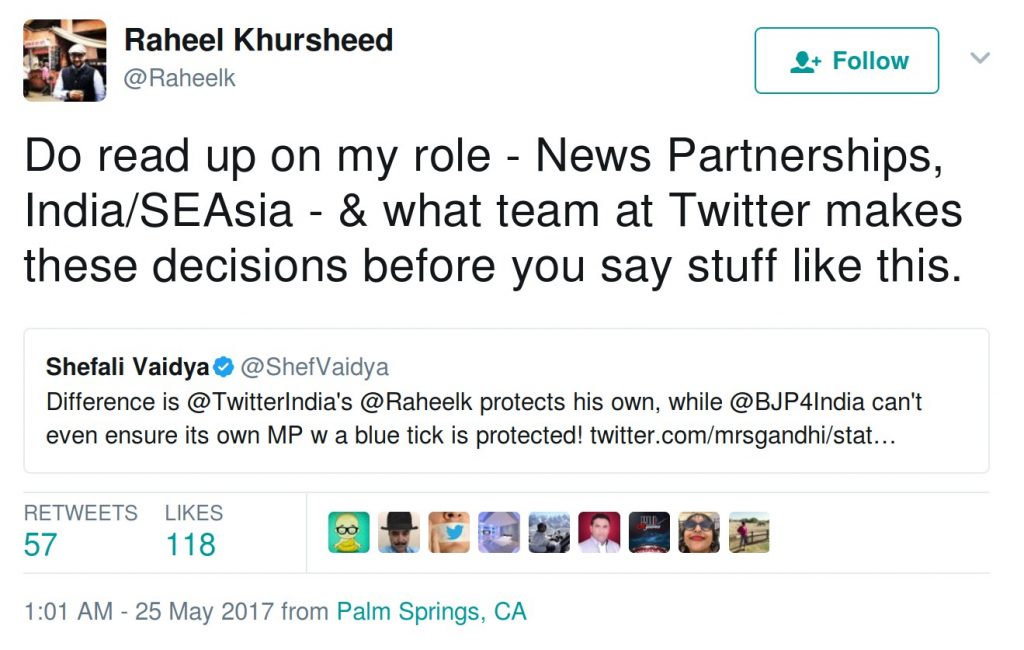The image size is (1024, 650).
Task: Open the avatar of woman with sunglasses
Action: (x=699, y=532)
